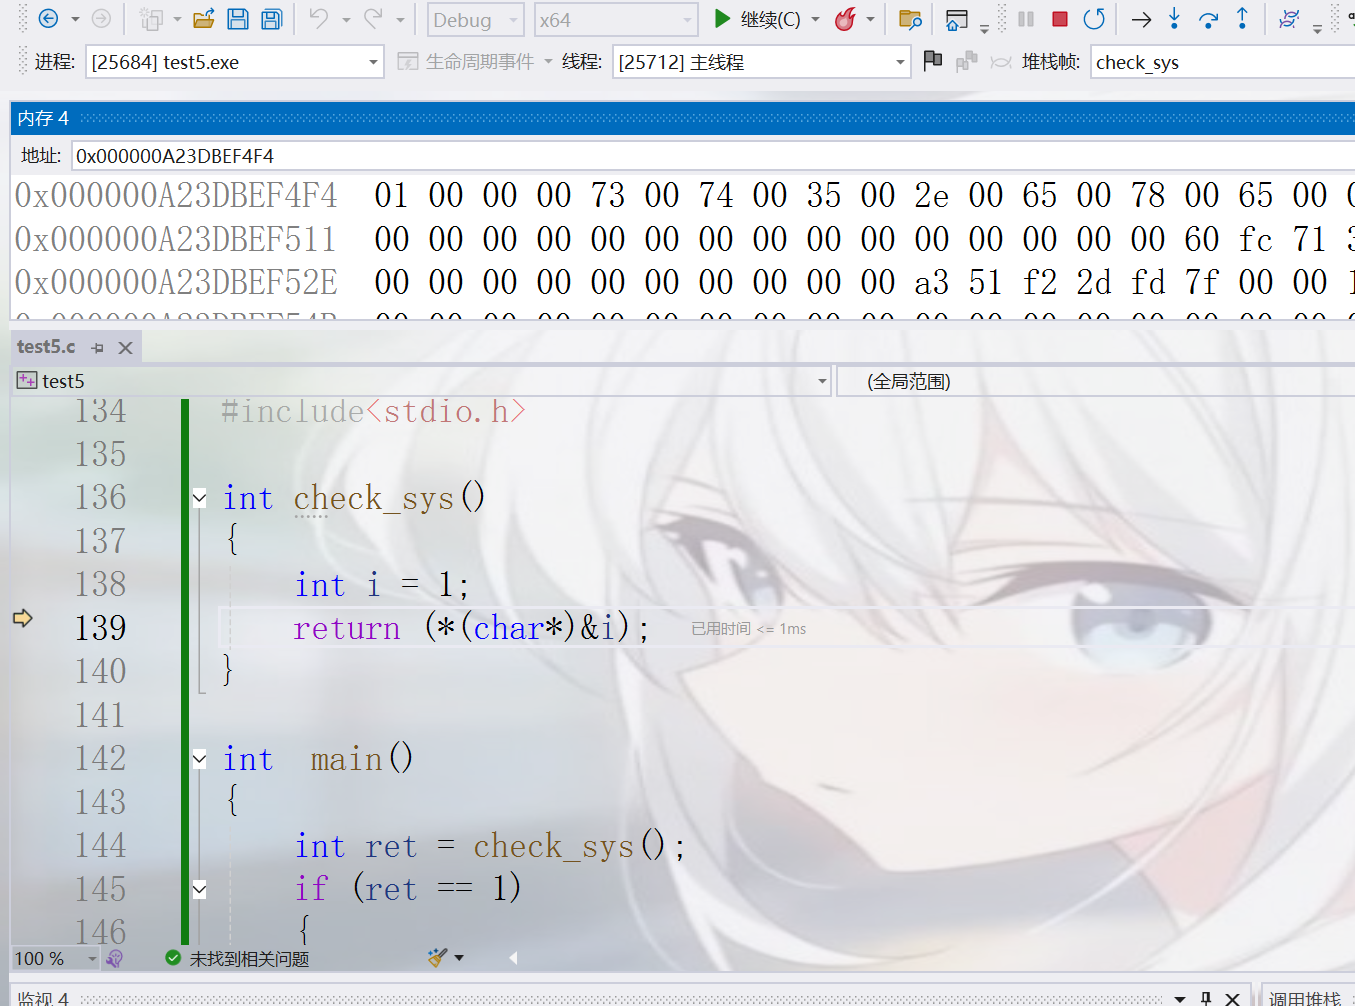Close the test5.c tab
The height and width of the screenshot is (1006, 1355).
click(125, 348)
